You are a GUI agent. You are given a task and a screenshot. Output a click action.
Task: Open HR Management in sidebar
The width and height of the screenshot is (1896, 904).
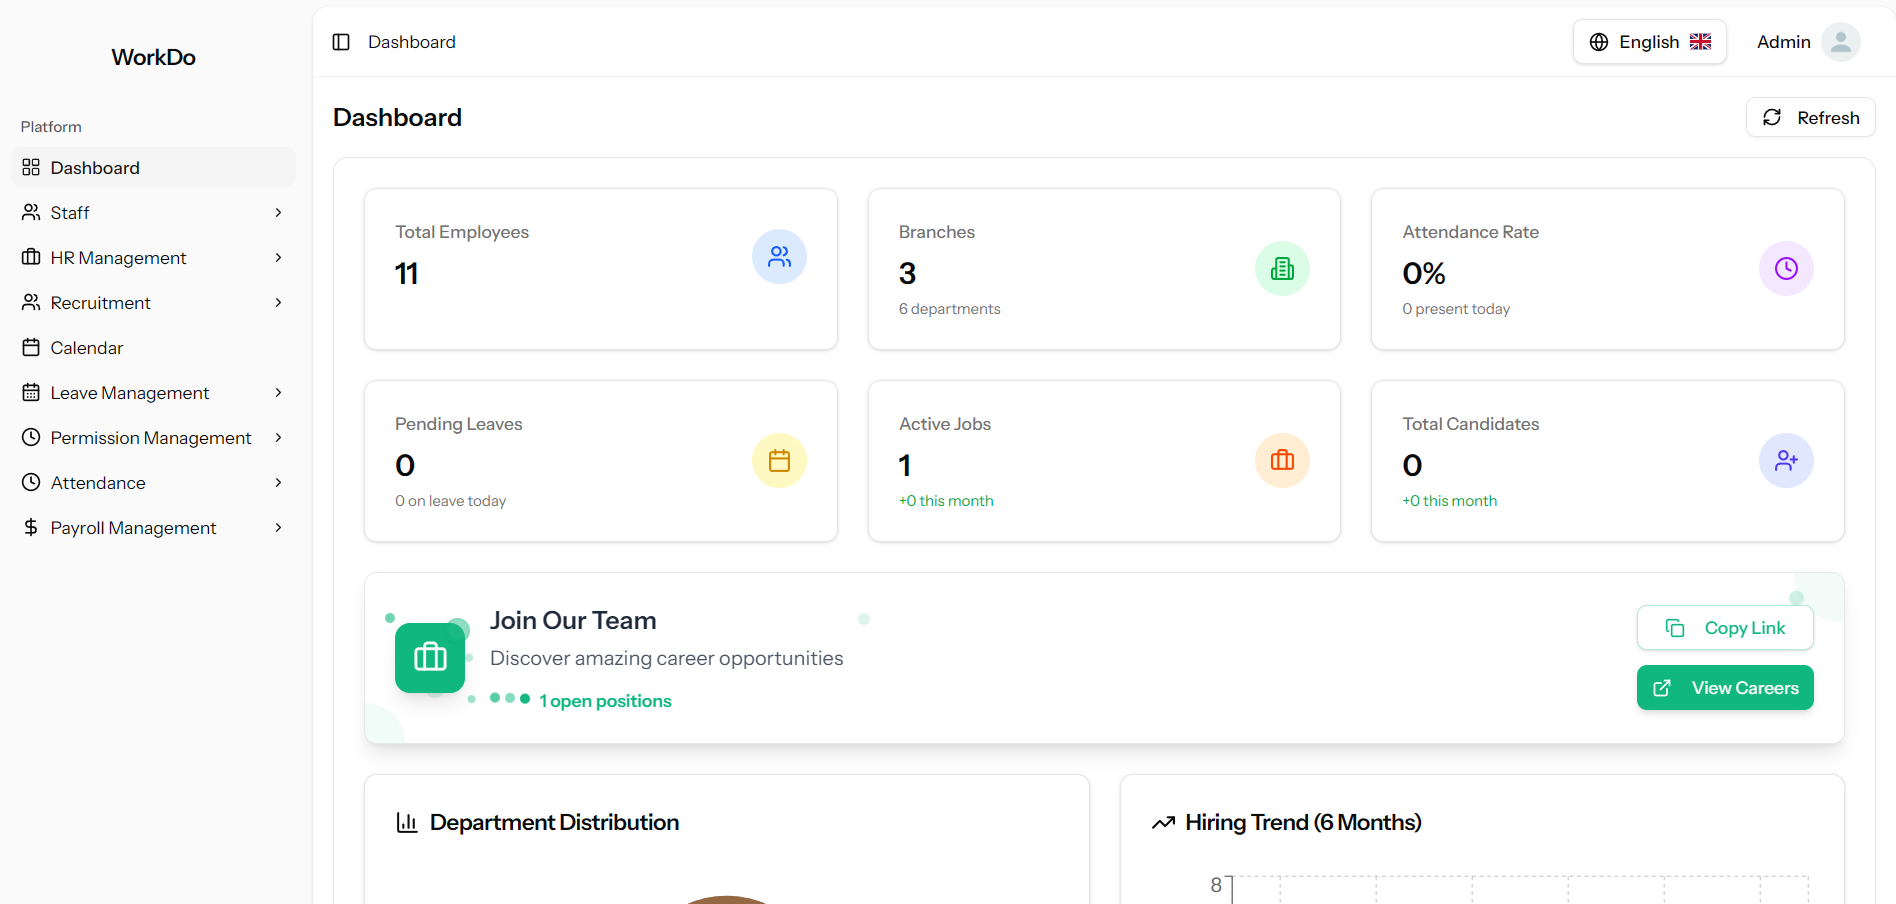[x=153, y=257]
